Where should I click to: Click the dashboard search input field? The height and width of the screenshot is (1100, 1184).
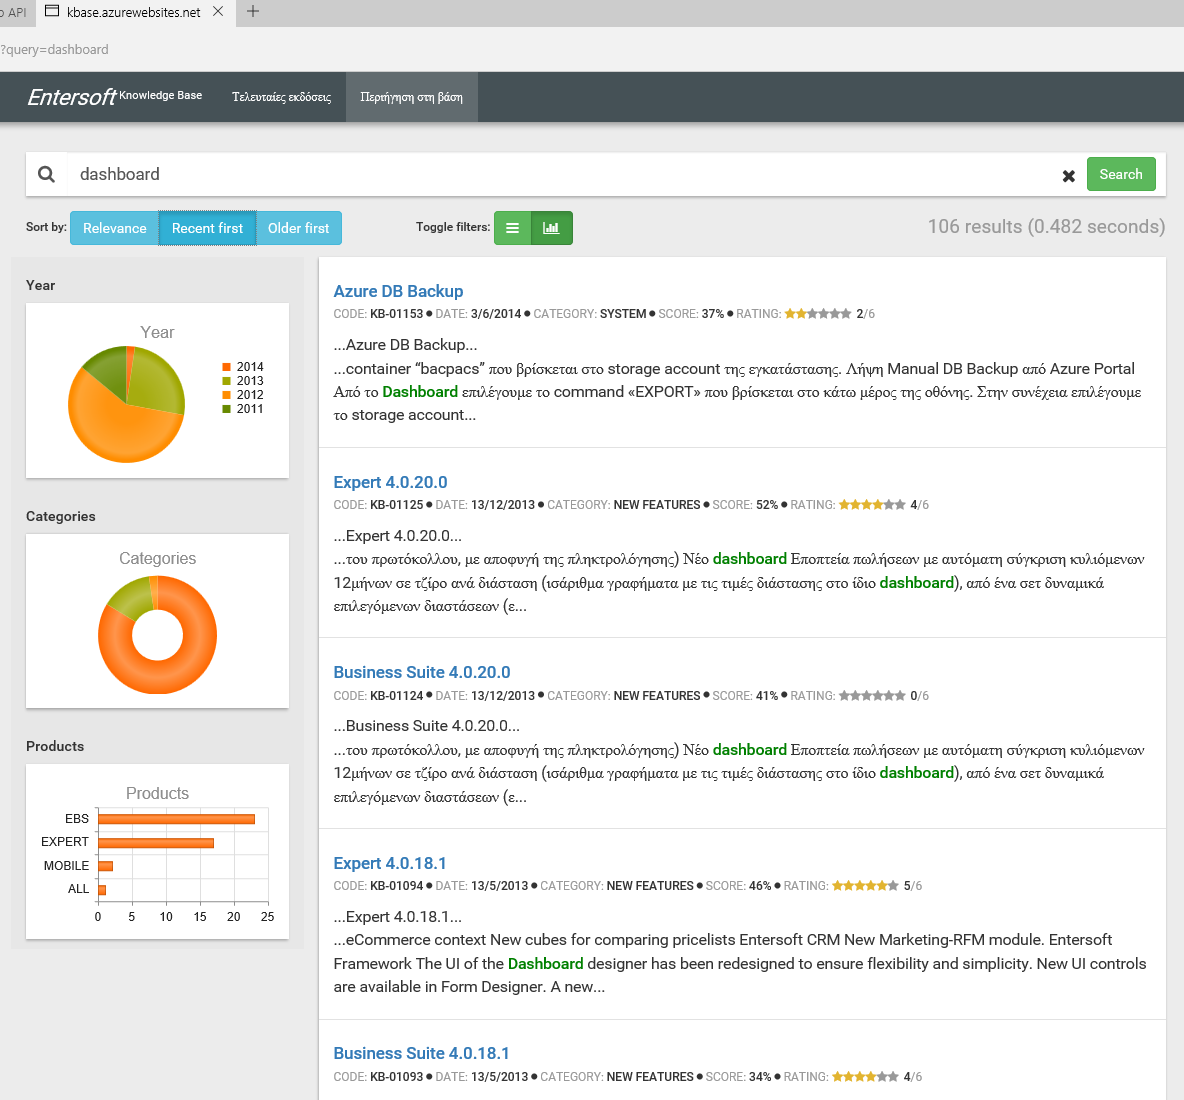pyautogui.click(x=560, y=174)
